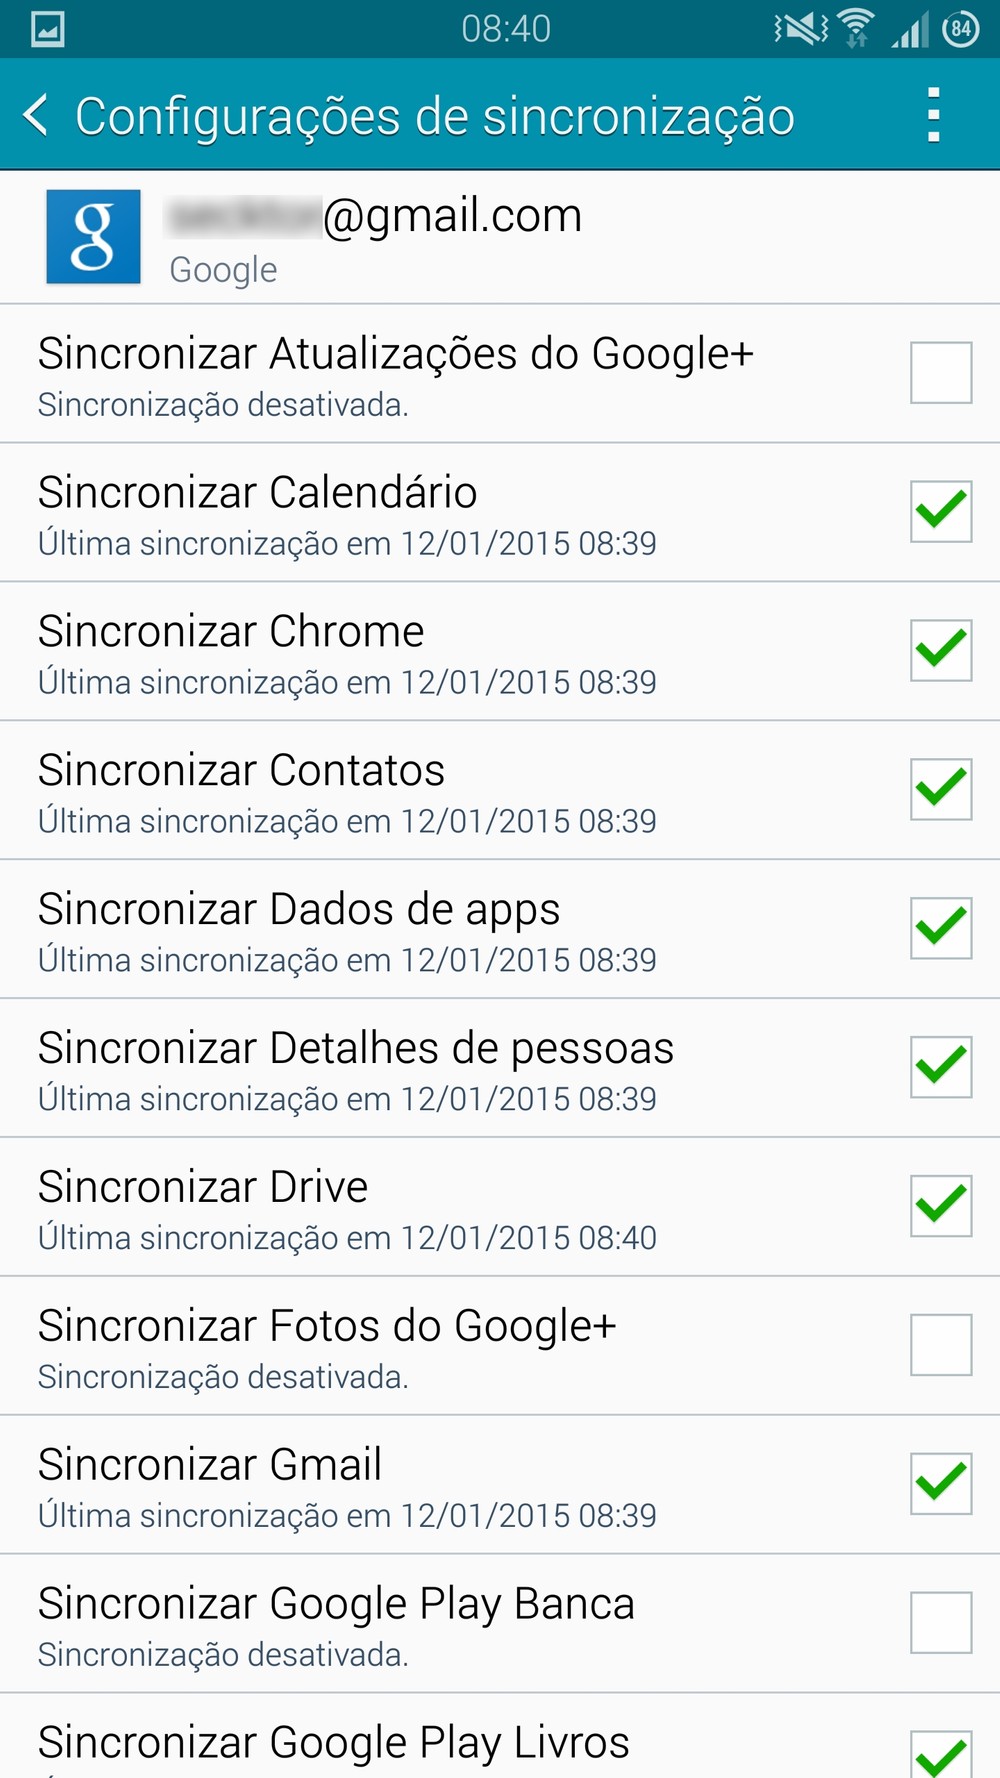The height and width of the screenshot is (1778, 1000).
Task: Uncheck Sincronizar Contatos checkbox
Action: (940, 789)
